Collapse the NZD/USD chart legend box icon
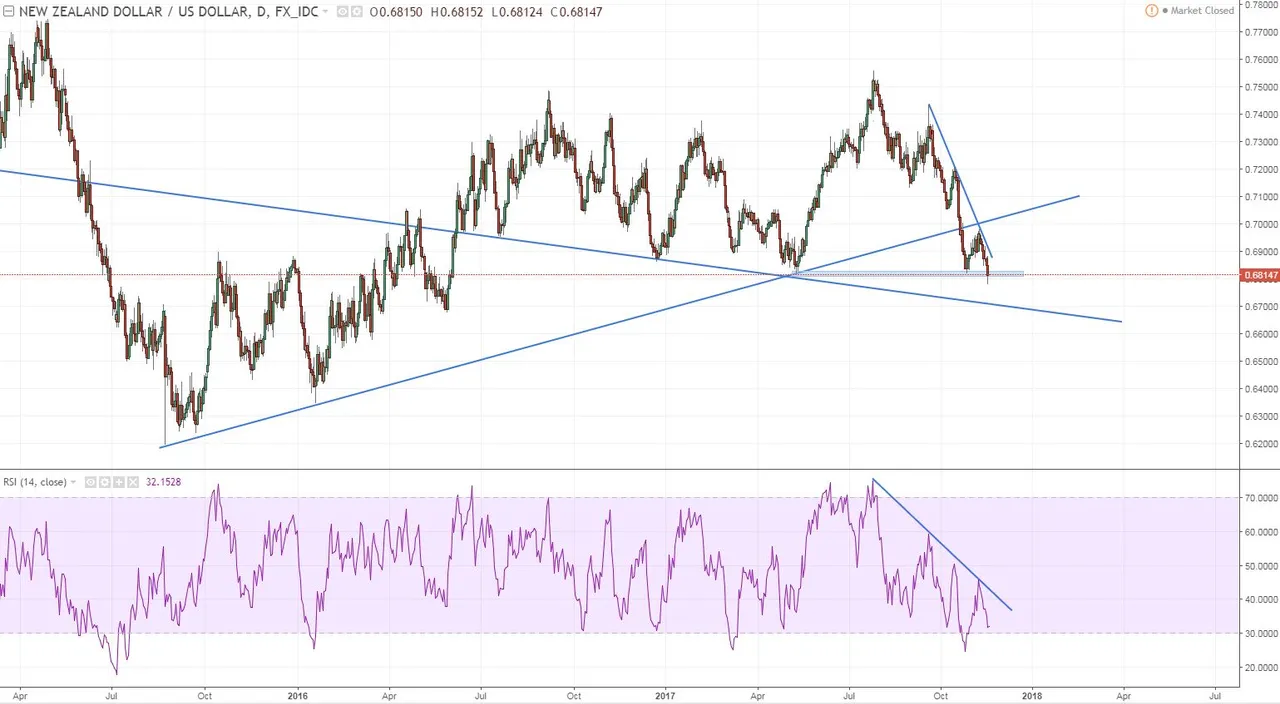1280x704 pixels. click(x=9, y=12)
